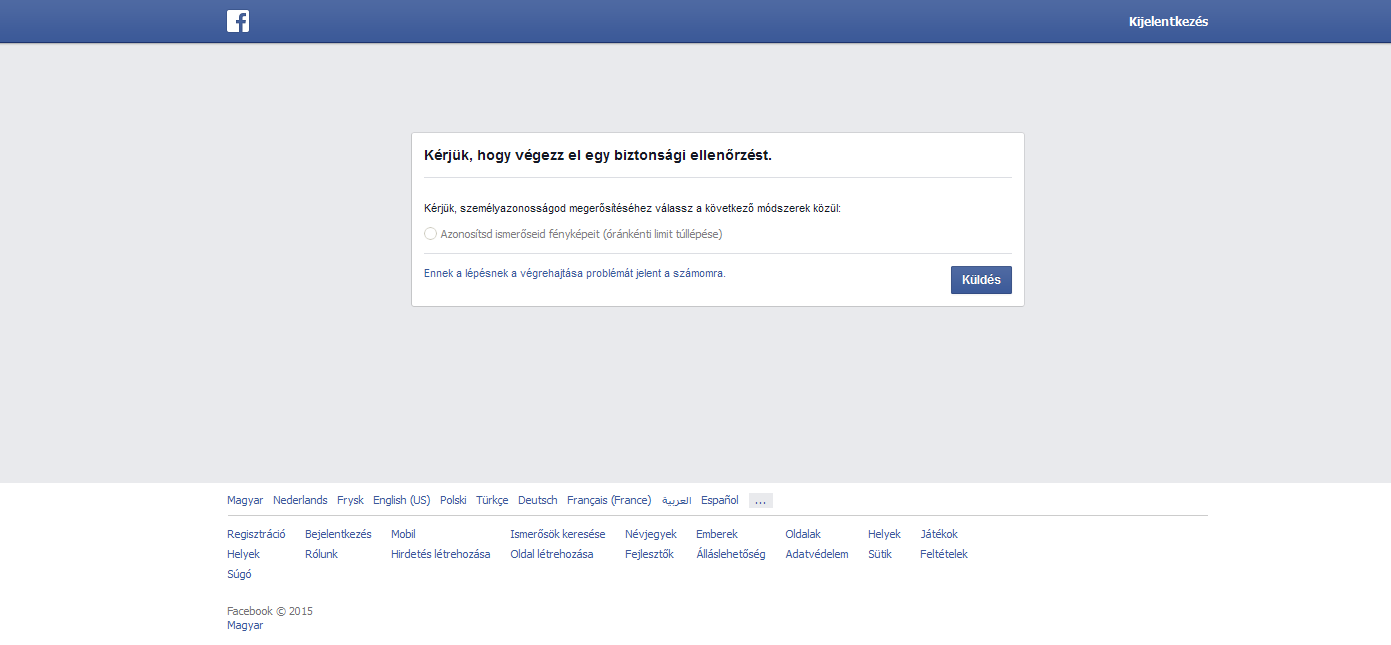Click the Súgó help link
Viewport: 1391px width, 645px height.
[239, 574]
